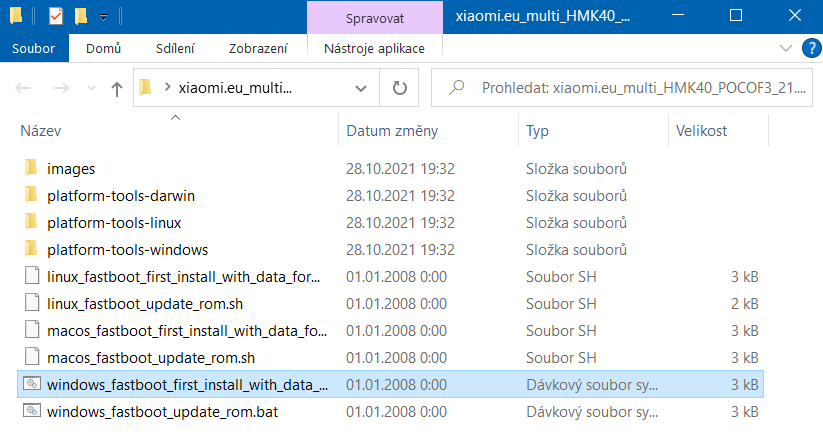Viewport: 823px width, 443px height.
Task: Click the Spravovat contextual tab
Action: [x=375, y=18]
